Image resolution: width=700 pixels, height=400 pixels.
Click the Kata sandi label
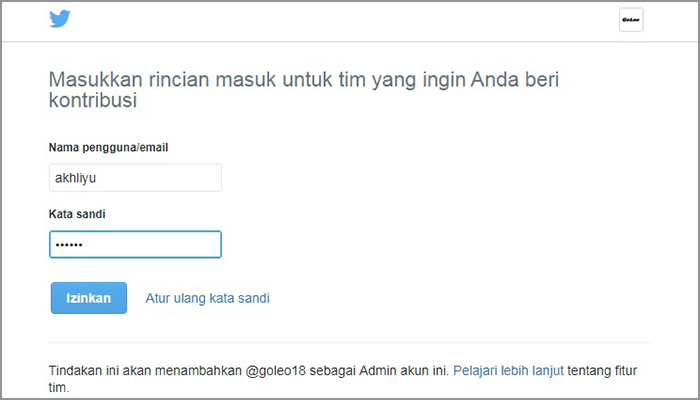79,214
